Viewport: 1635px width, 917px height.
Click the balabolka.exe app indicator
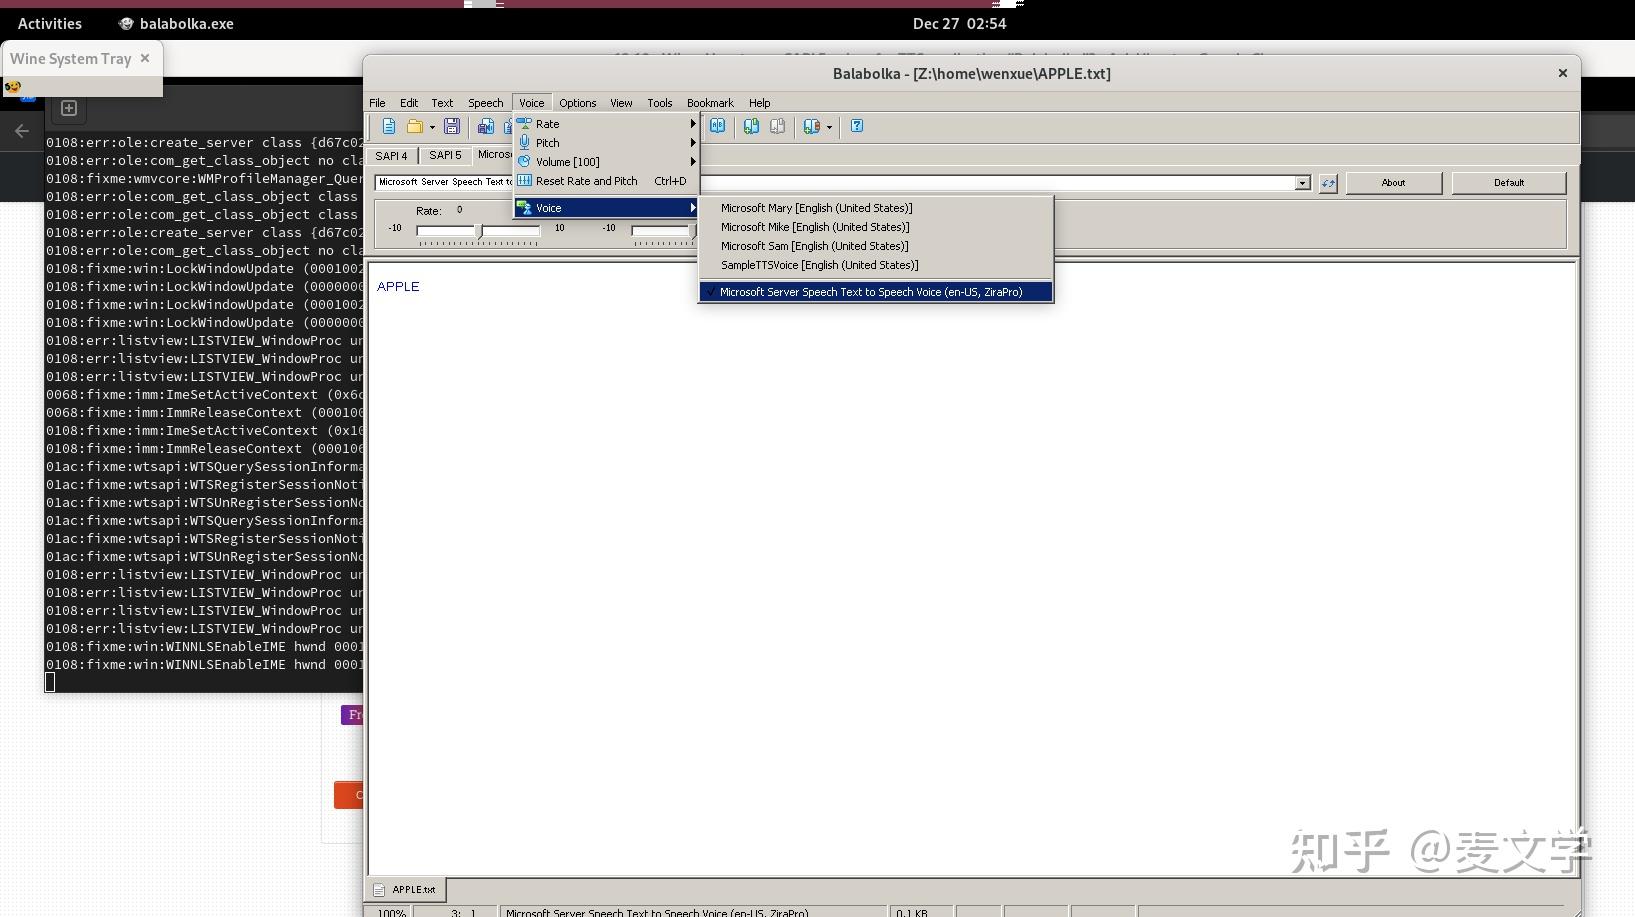176,24
